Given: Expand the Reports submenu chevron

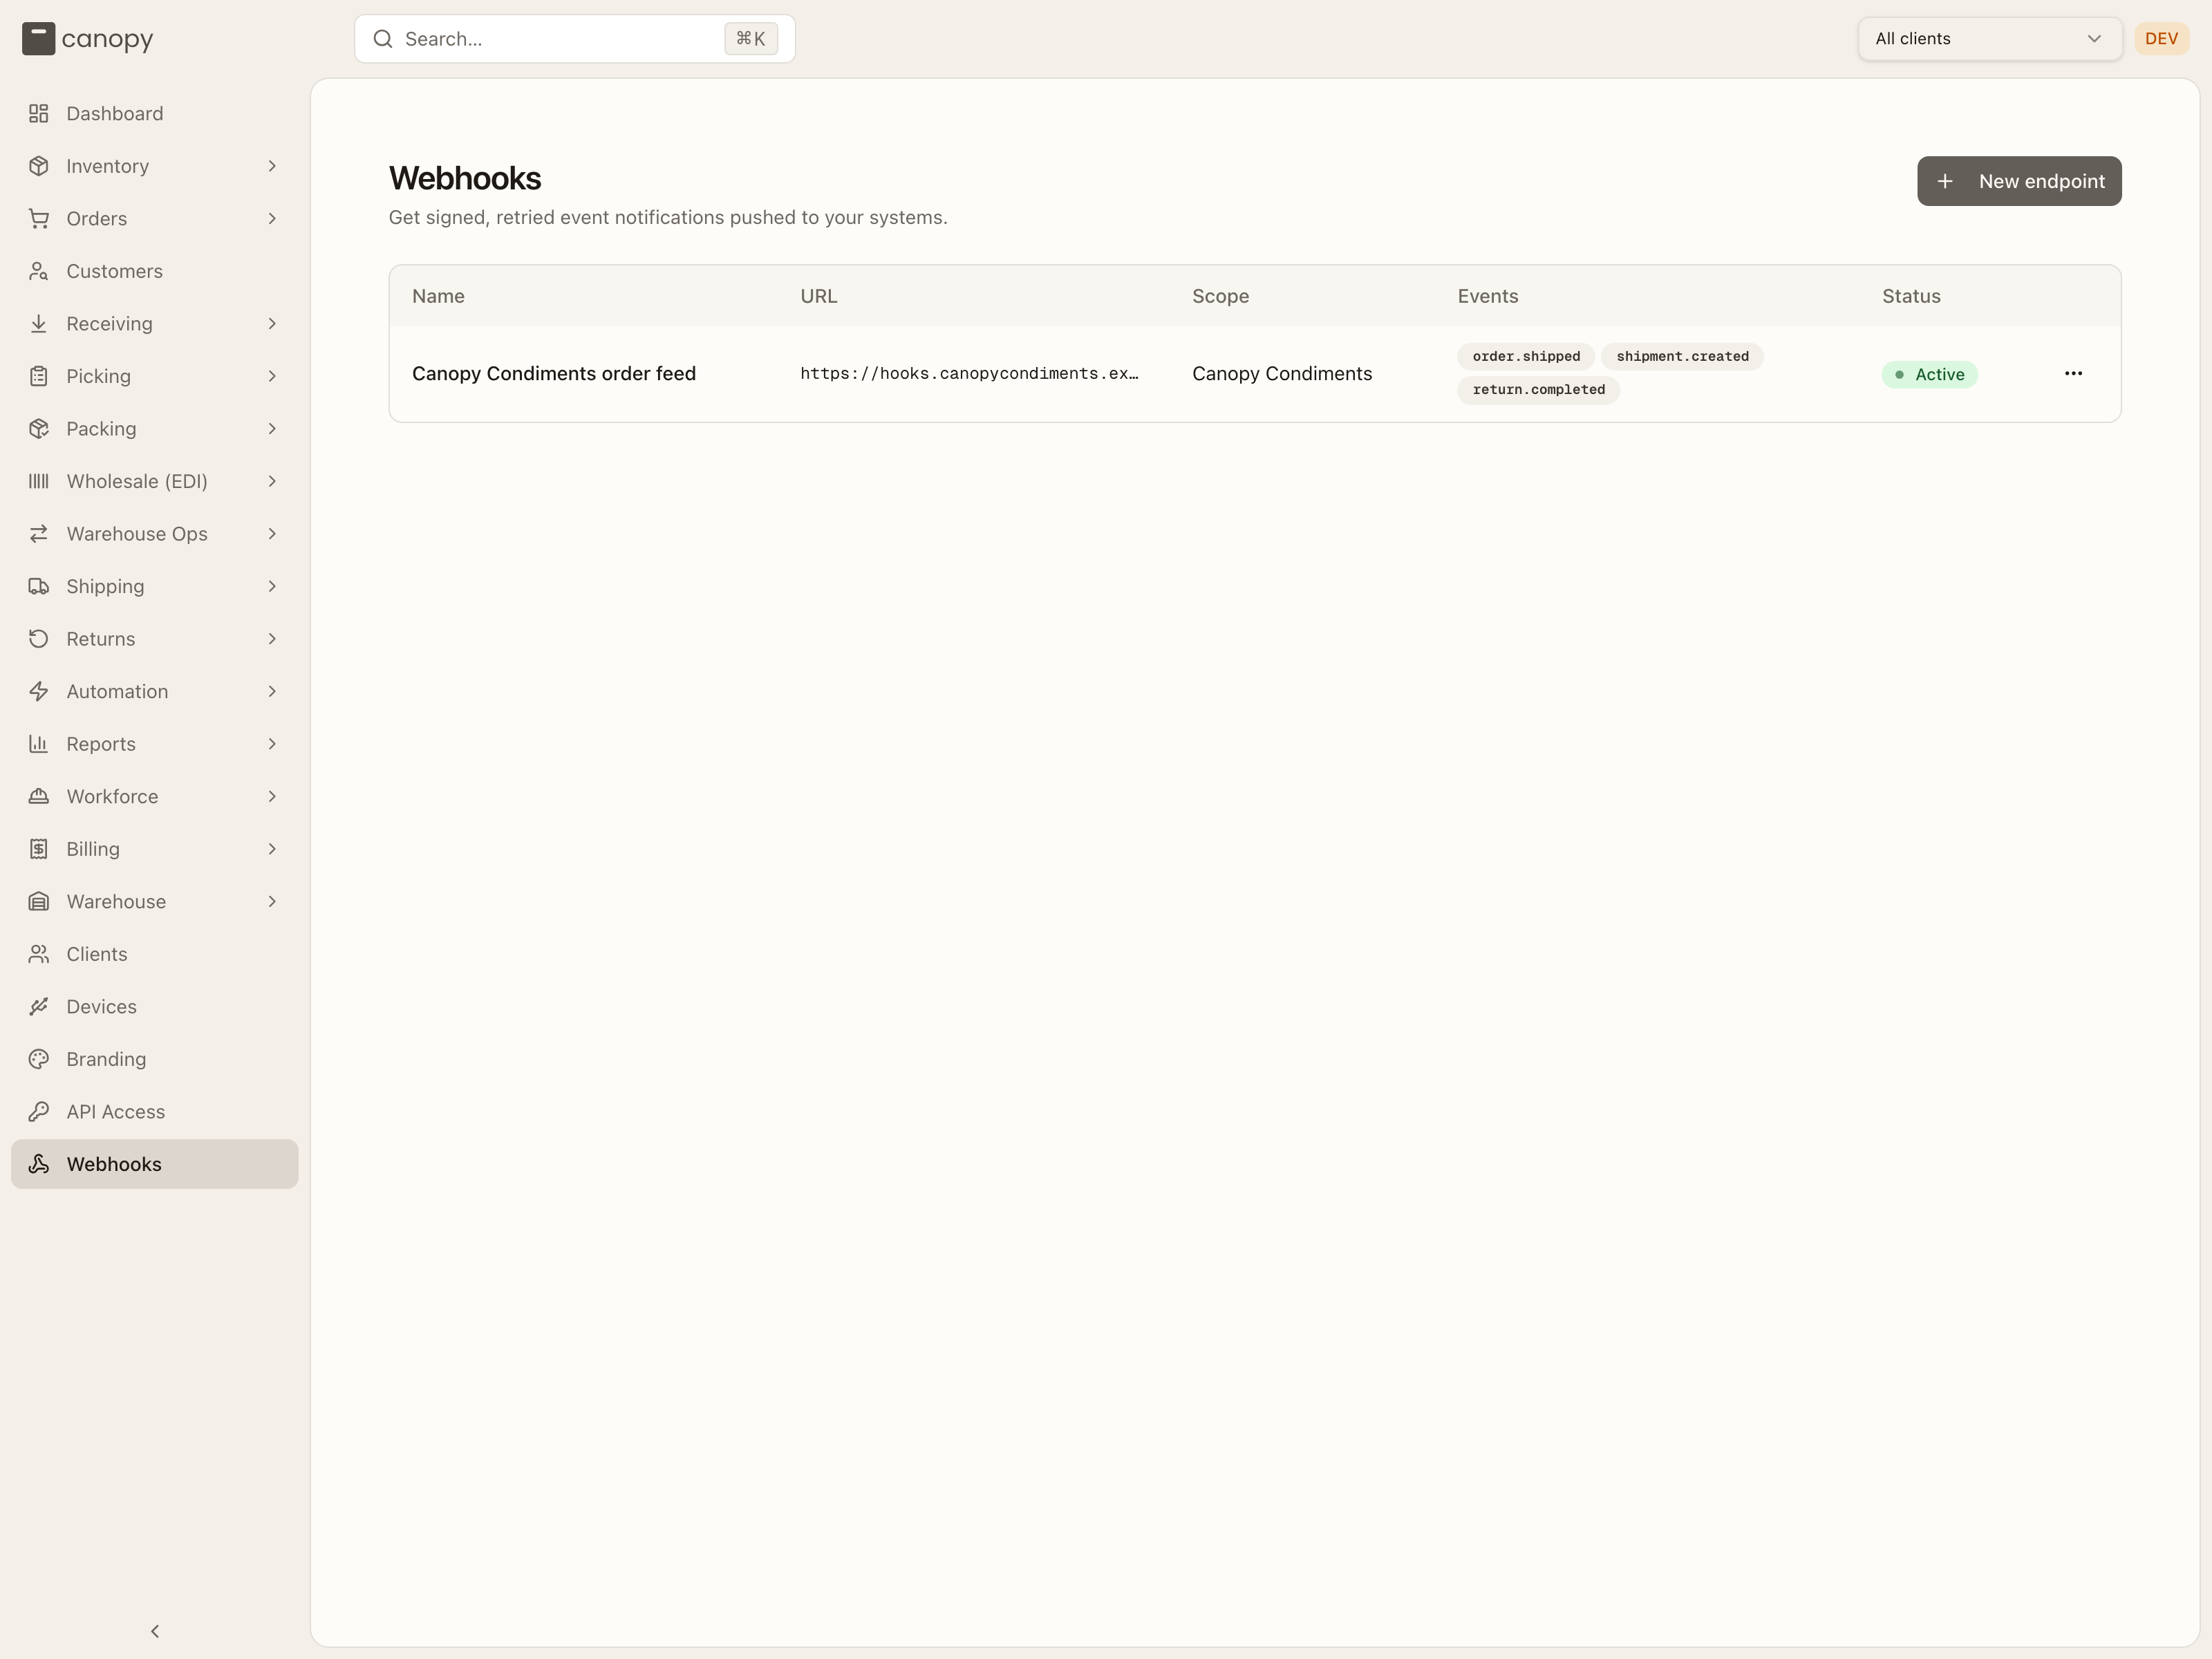Looking at the screenshot, I should pos(272,743).
